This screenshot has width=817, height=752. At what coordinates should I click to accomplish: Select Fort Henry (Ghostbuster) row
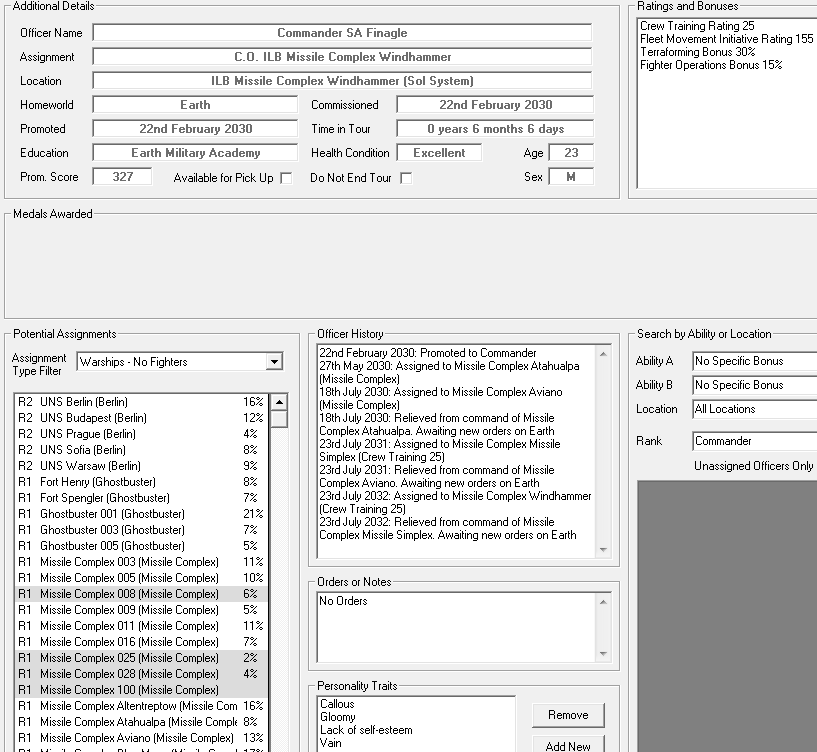tap(141, 482)
